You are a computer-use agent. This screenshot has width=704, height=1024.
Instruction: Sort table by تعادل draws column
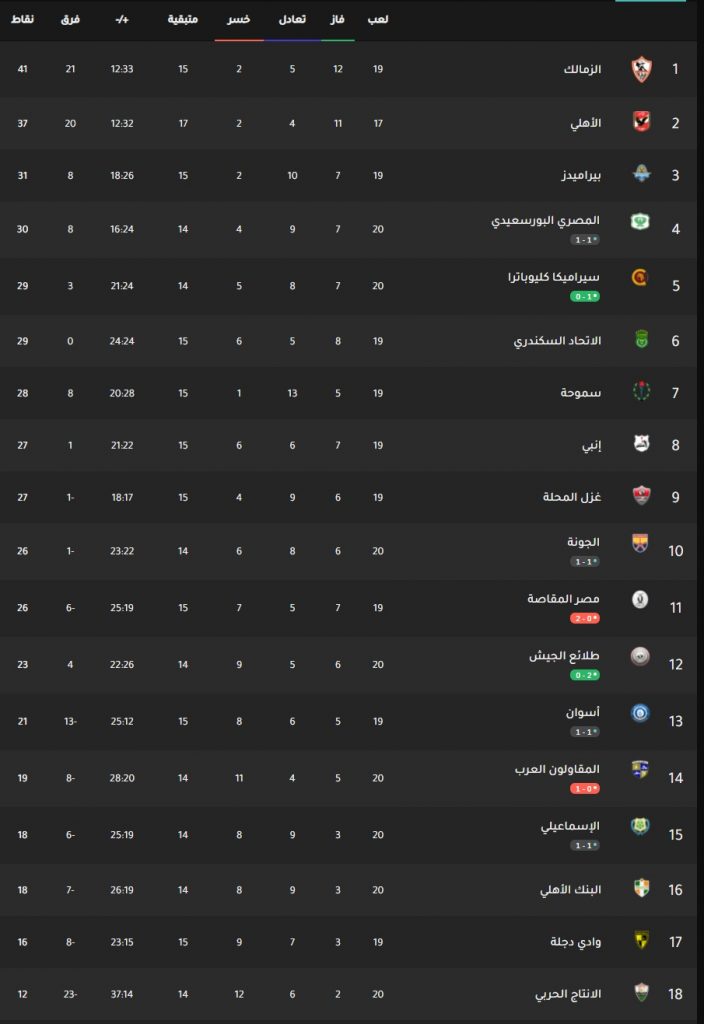pos(292,20)
